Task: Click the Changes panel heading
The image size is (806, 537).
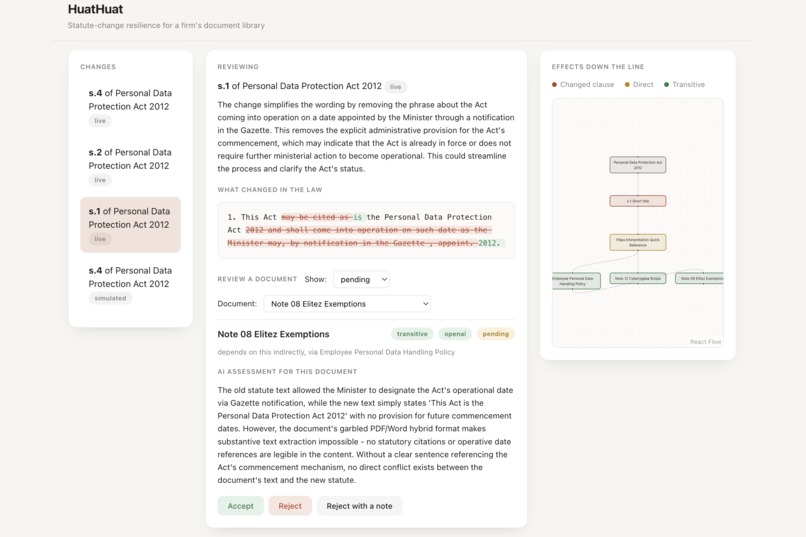Action: pyautogui.click(x=98, y=67)
